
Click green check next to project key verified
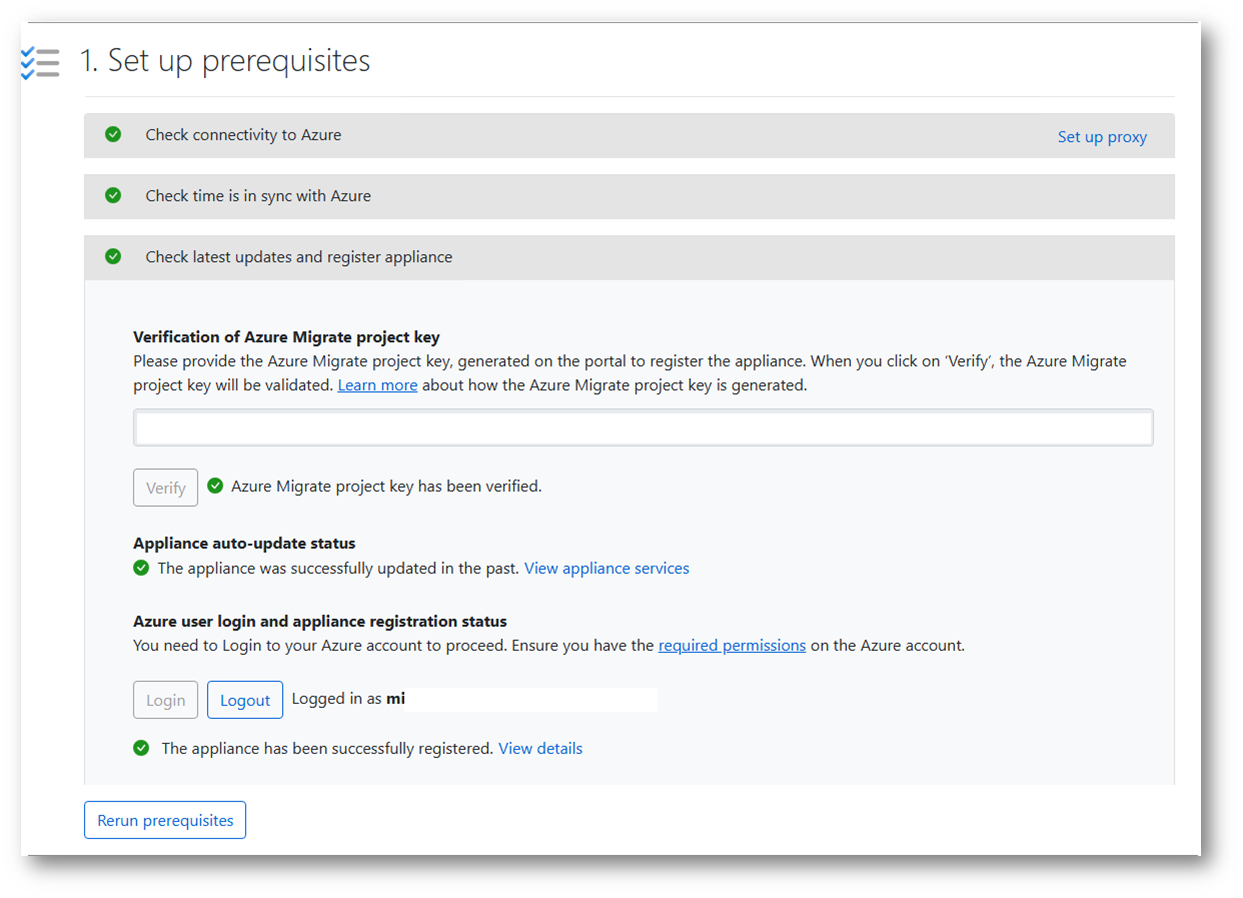[x=215, y=487]
